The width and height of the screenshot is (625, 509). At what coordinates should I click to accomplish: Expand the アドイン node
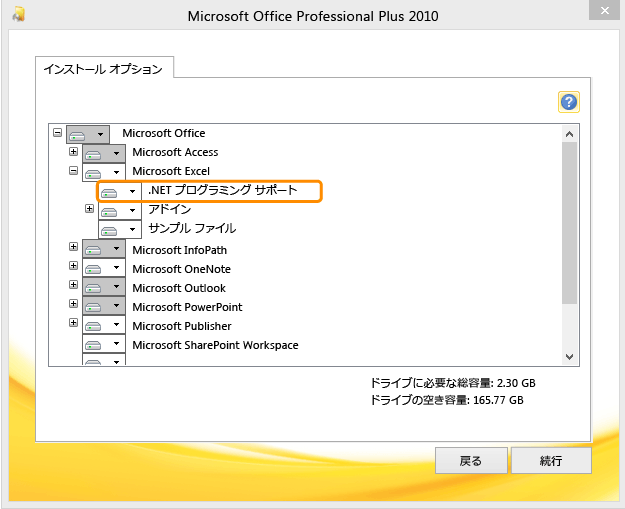(x=89, y=208)
